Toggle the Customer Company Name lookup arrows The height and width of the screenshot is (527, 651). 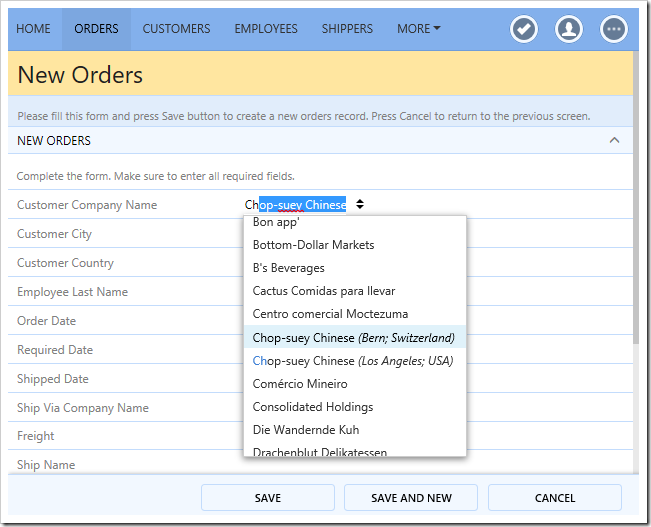pyautogui.click(x=360, y=204)
